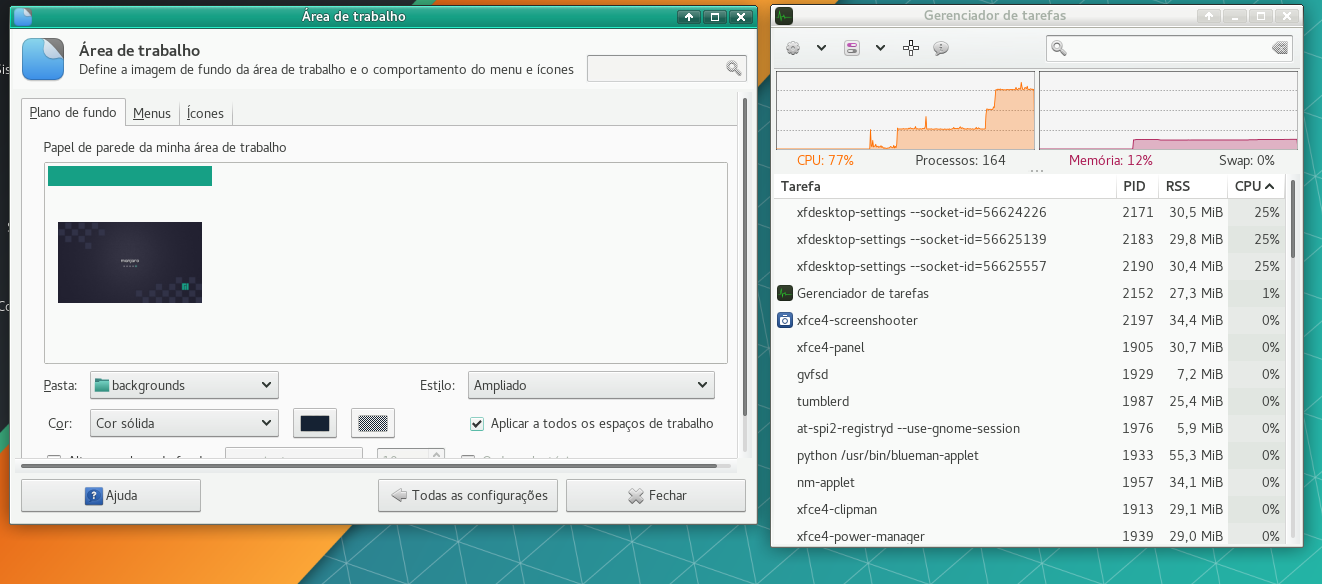Clear the task manager search field
Image resolution: width=1322 pixels, height=584 pixels.
click(x=1279, y=48)
